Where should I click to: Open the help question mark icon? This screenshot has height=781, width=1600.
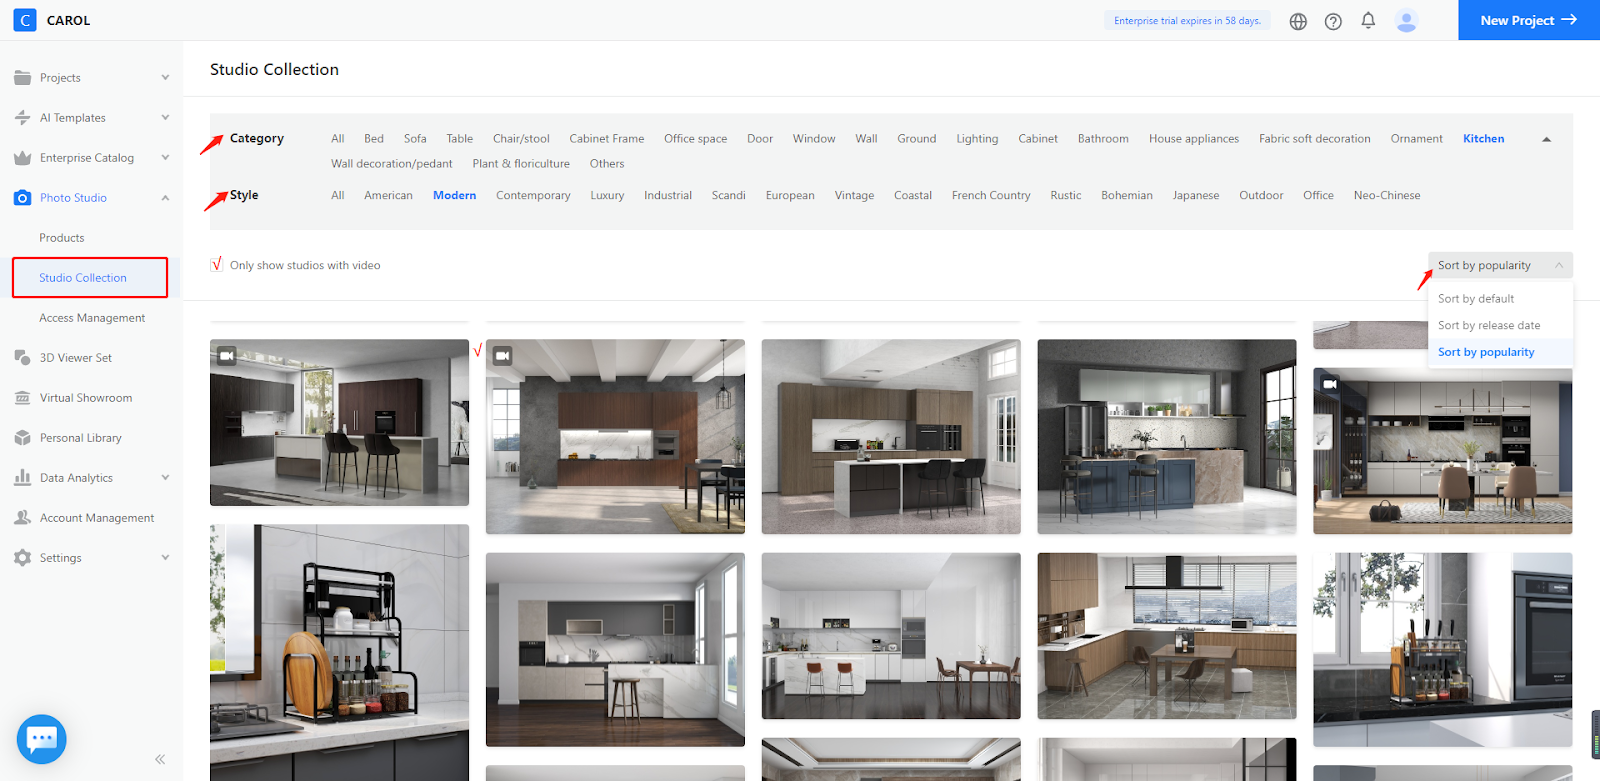[x=1333, y=21]
